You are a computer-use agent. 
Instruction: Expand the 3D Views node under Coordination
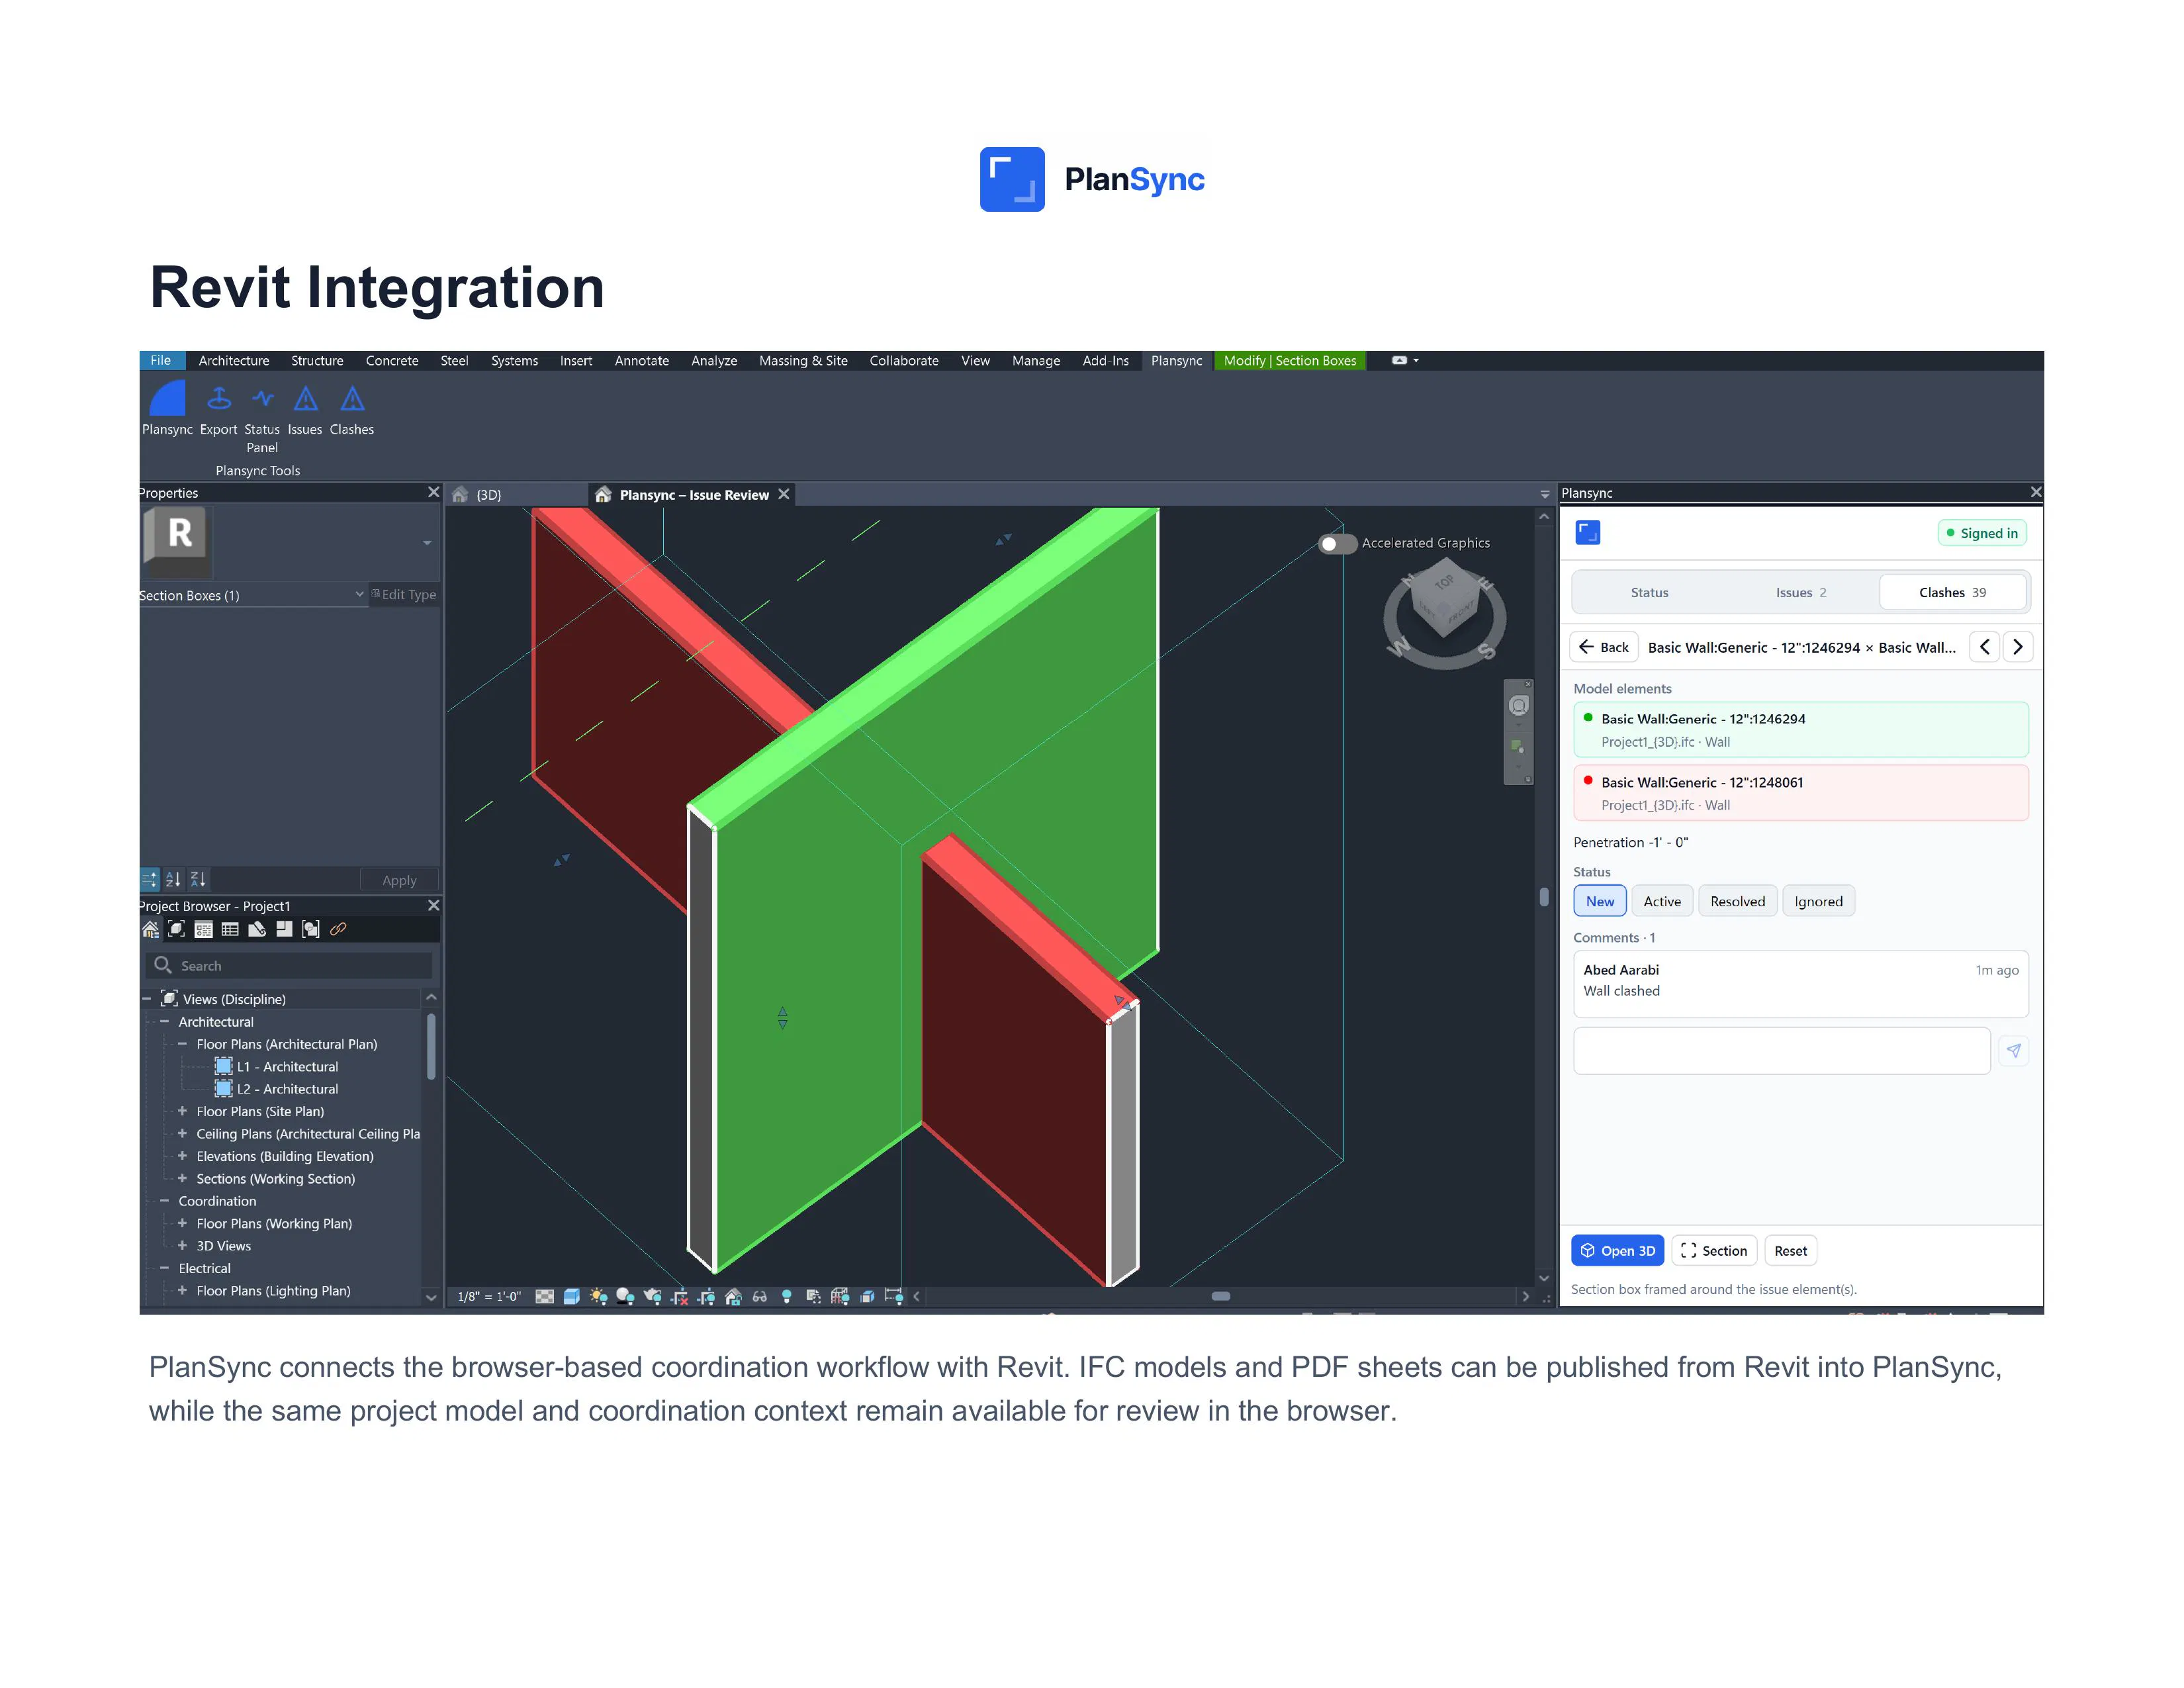(x=182, y=1246)
